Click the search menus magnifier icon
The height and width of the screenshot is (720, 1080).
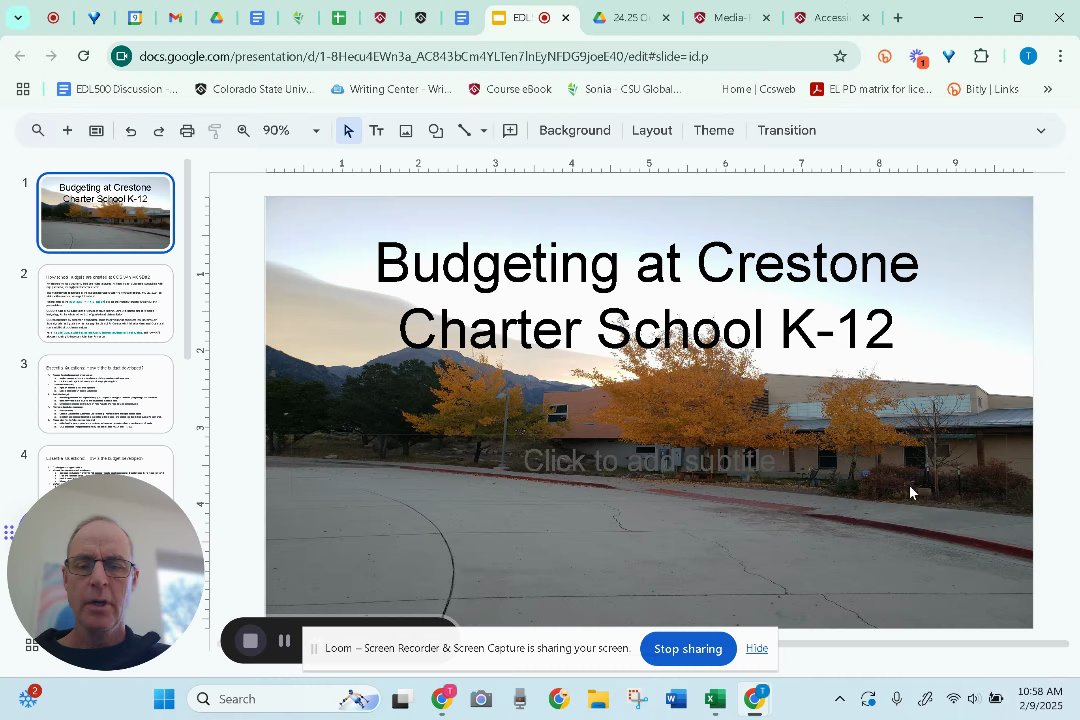38,131
